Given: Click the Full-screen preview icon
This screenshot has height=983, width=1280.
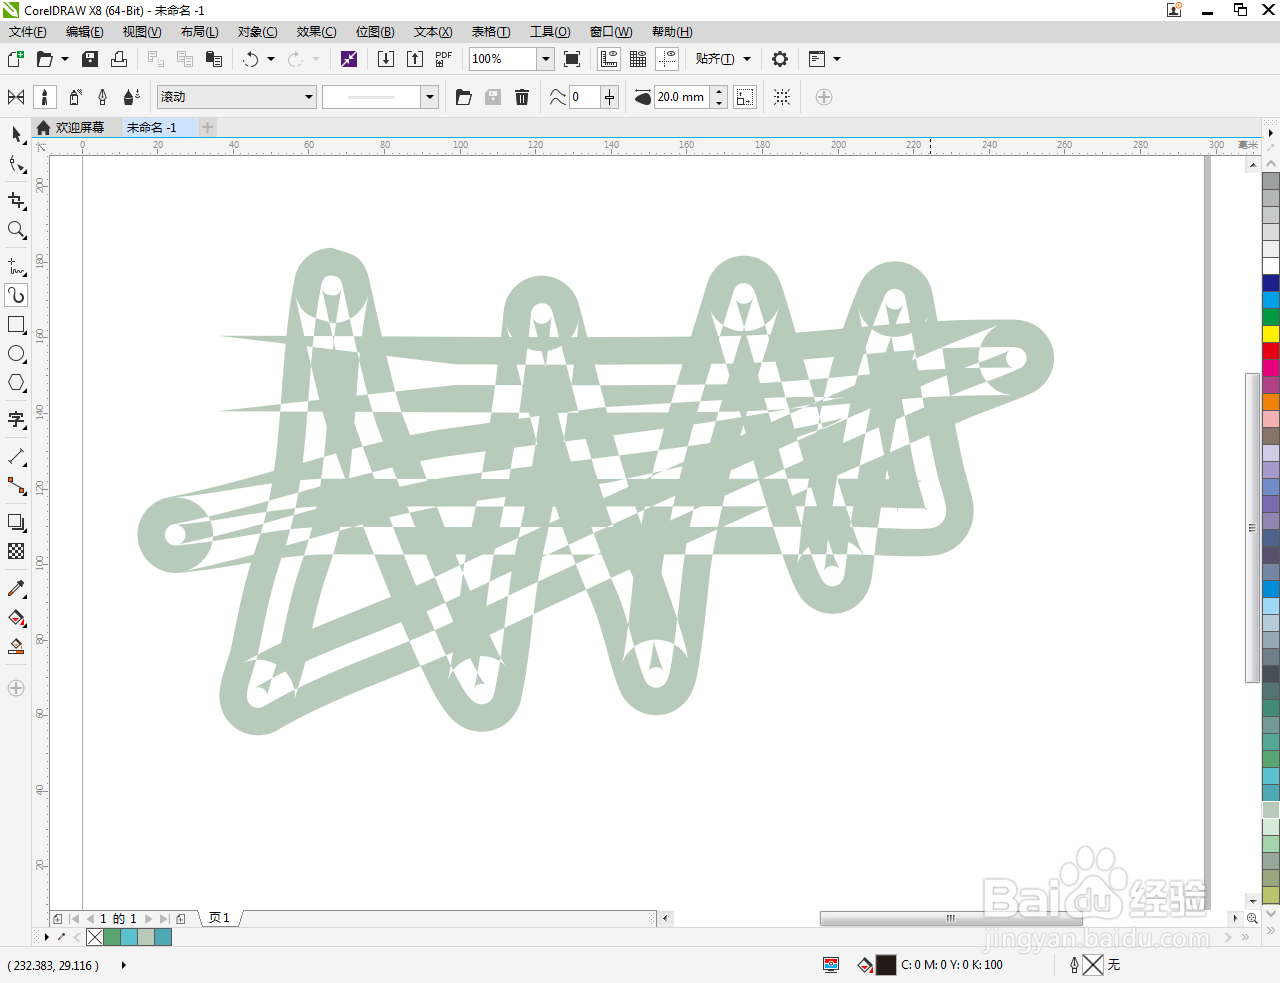Looking at the screenshot, I should click(x=572, y=59).
